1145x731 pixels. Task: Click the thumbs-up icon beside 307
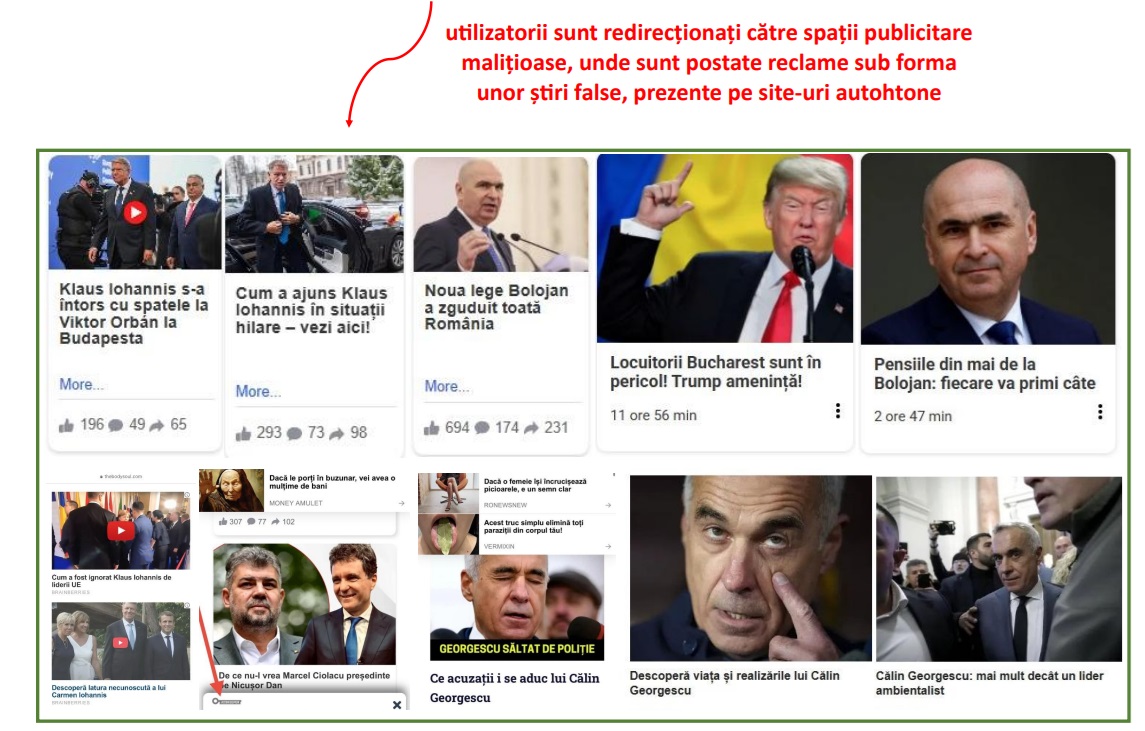(223, 521)
